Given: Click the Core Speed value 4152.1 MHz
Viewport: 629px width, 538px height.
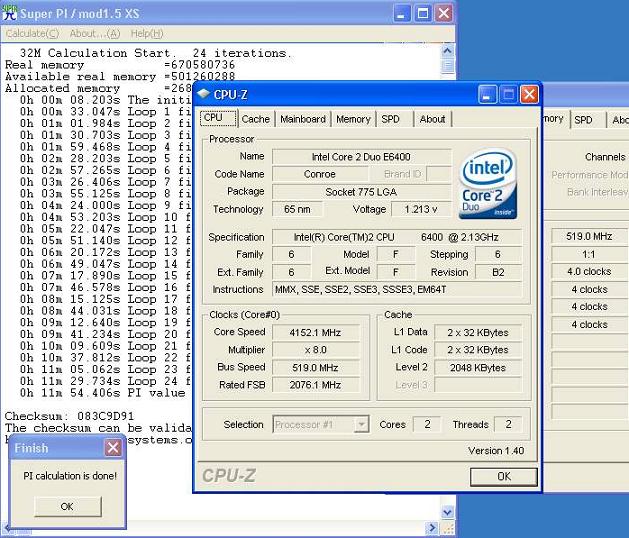Looking at the screenshot, I should (315, 333).
